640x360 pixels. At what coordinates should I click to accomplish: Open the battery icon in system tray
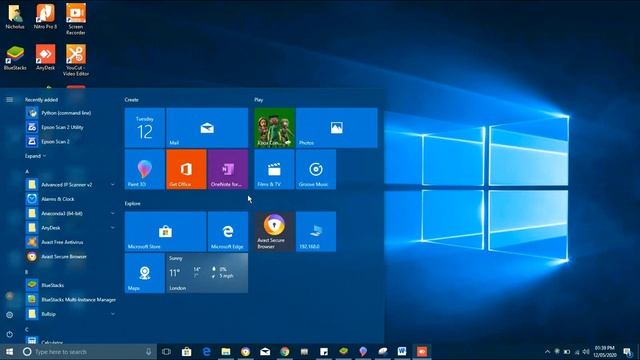click(567, 351)
